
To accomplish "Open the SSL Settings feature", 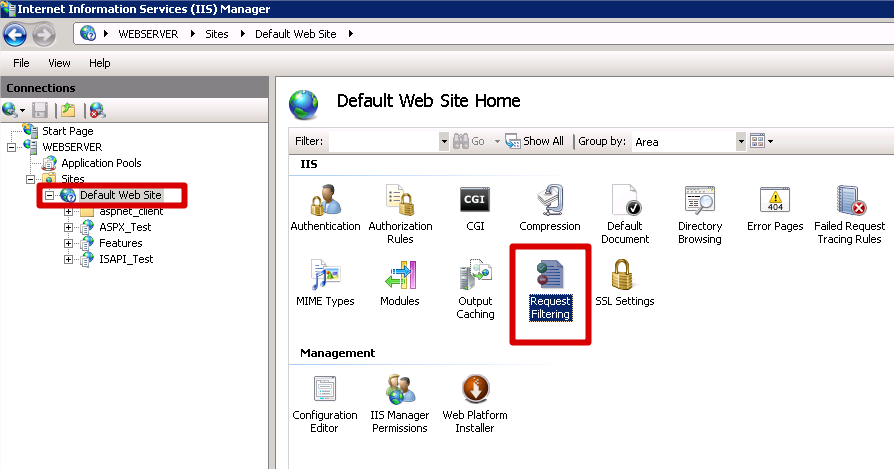I will pos(625,283).
